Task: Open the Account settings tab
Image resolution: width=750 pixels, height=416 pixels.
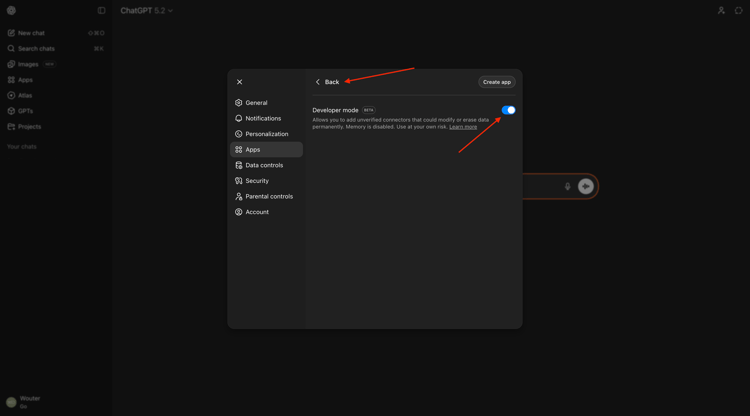Action: pyautogui.click(x=266, y=212)
